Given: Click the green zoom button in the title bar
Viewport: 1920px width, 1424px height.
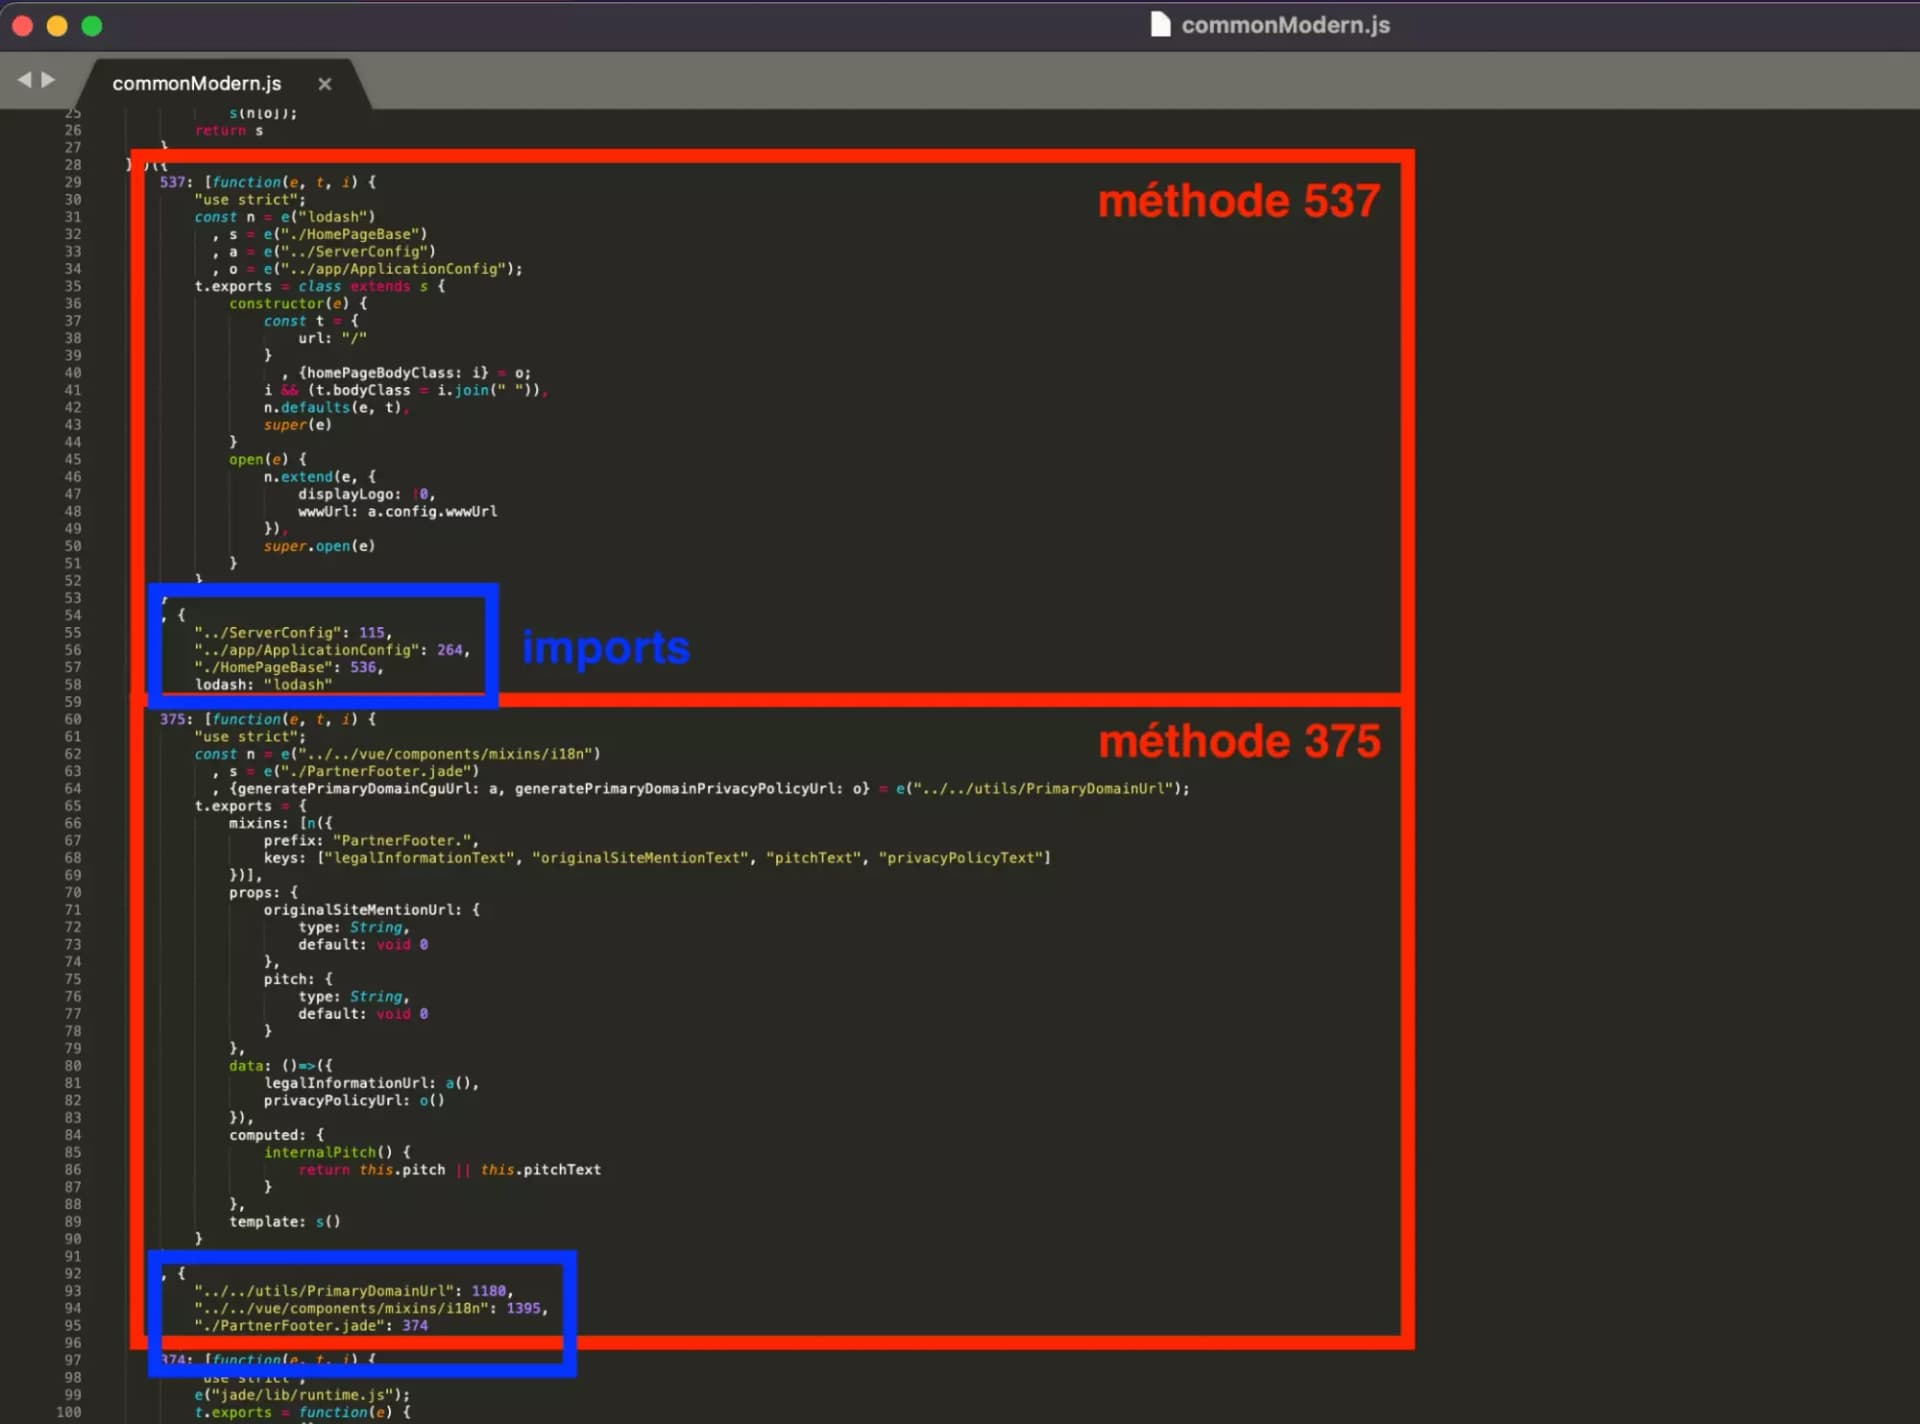Looking at the screenshot, I should pos(92,26).
